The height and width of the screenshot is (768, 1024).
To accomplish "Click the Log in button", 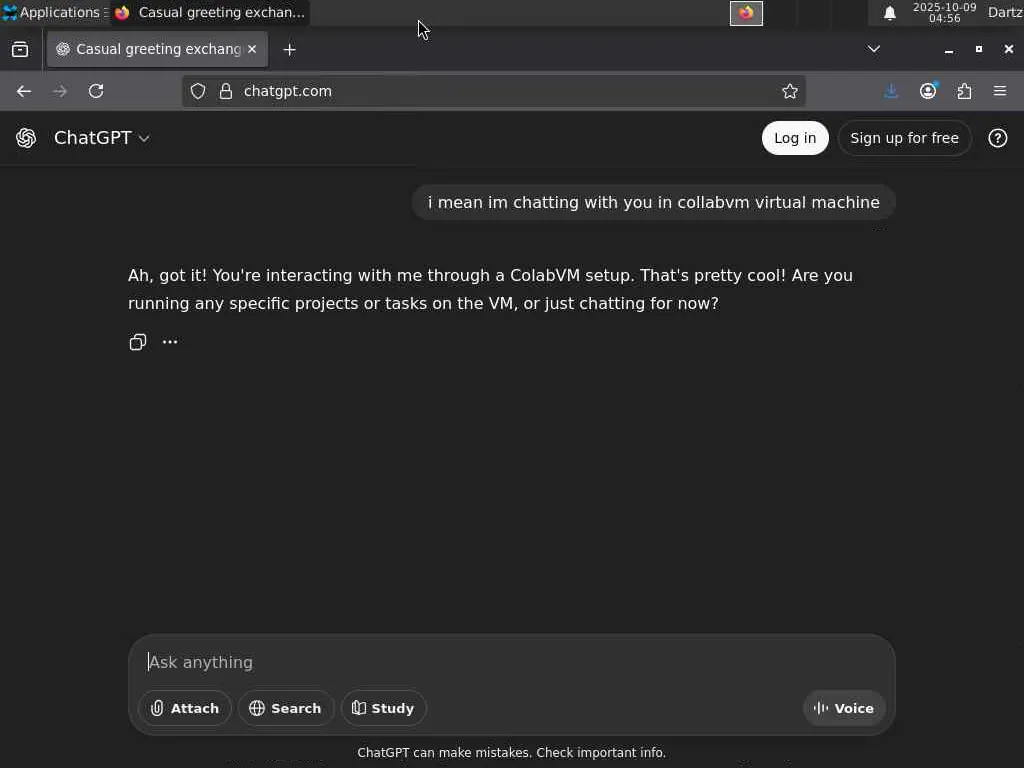I will [795, 138].
